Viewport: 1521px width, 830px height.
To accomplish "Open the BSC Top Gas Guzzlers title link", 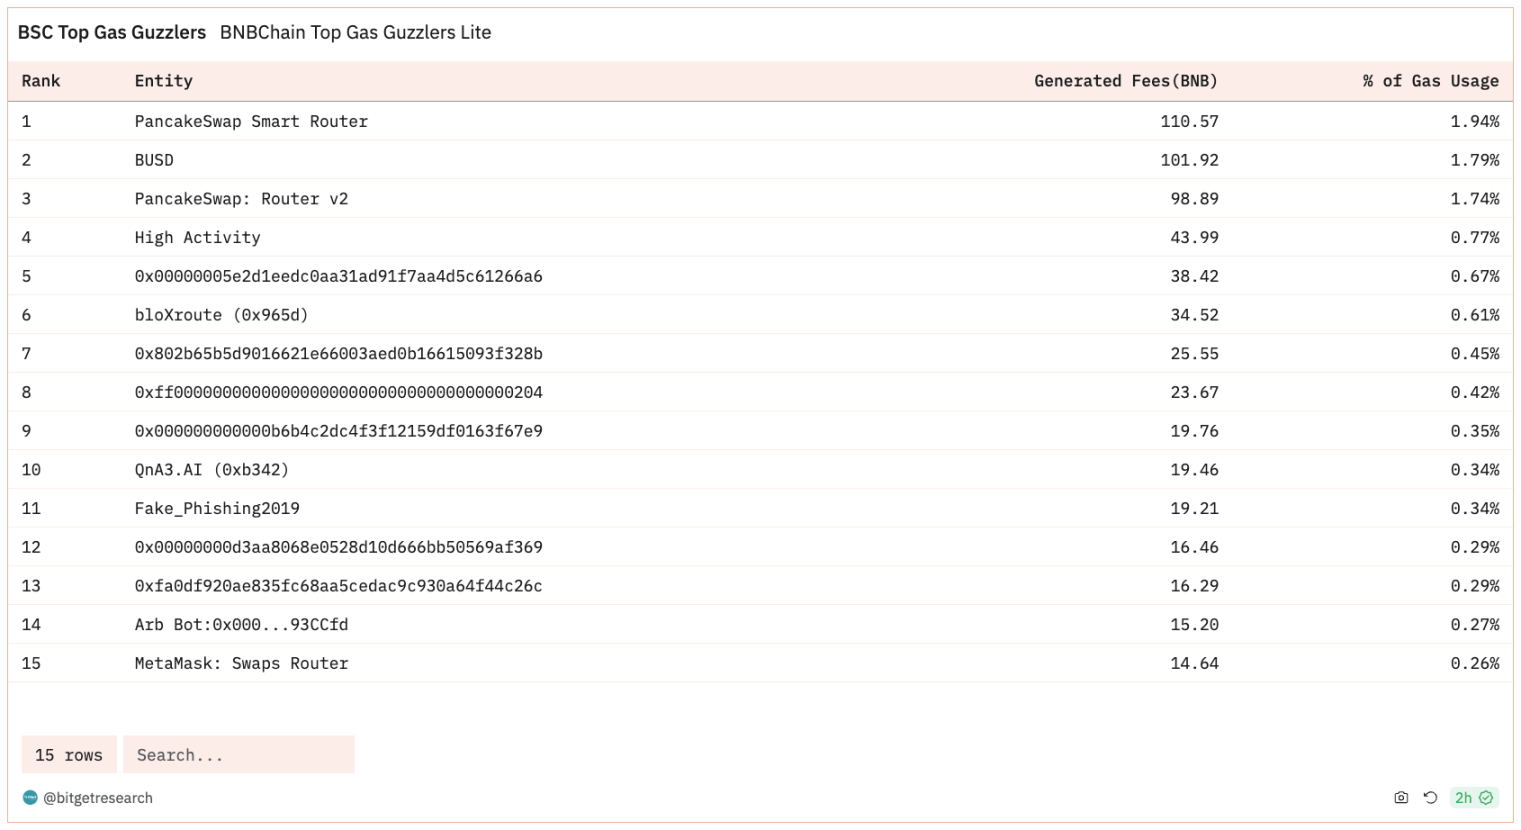I will click(112, 32).
